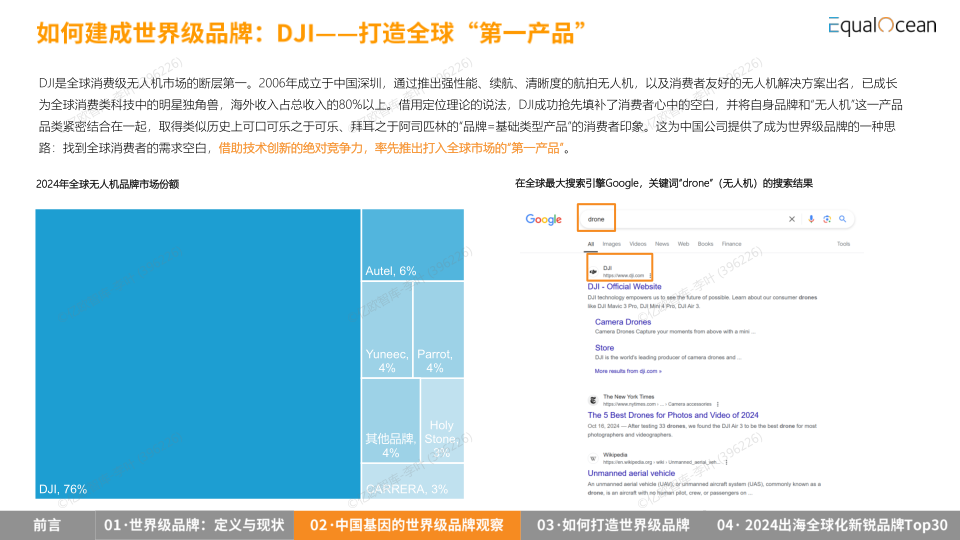Click the Parrot, 4% treemap block
The height and width of the screenshot is (540, 960).
[439, 329]
